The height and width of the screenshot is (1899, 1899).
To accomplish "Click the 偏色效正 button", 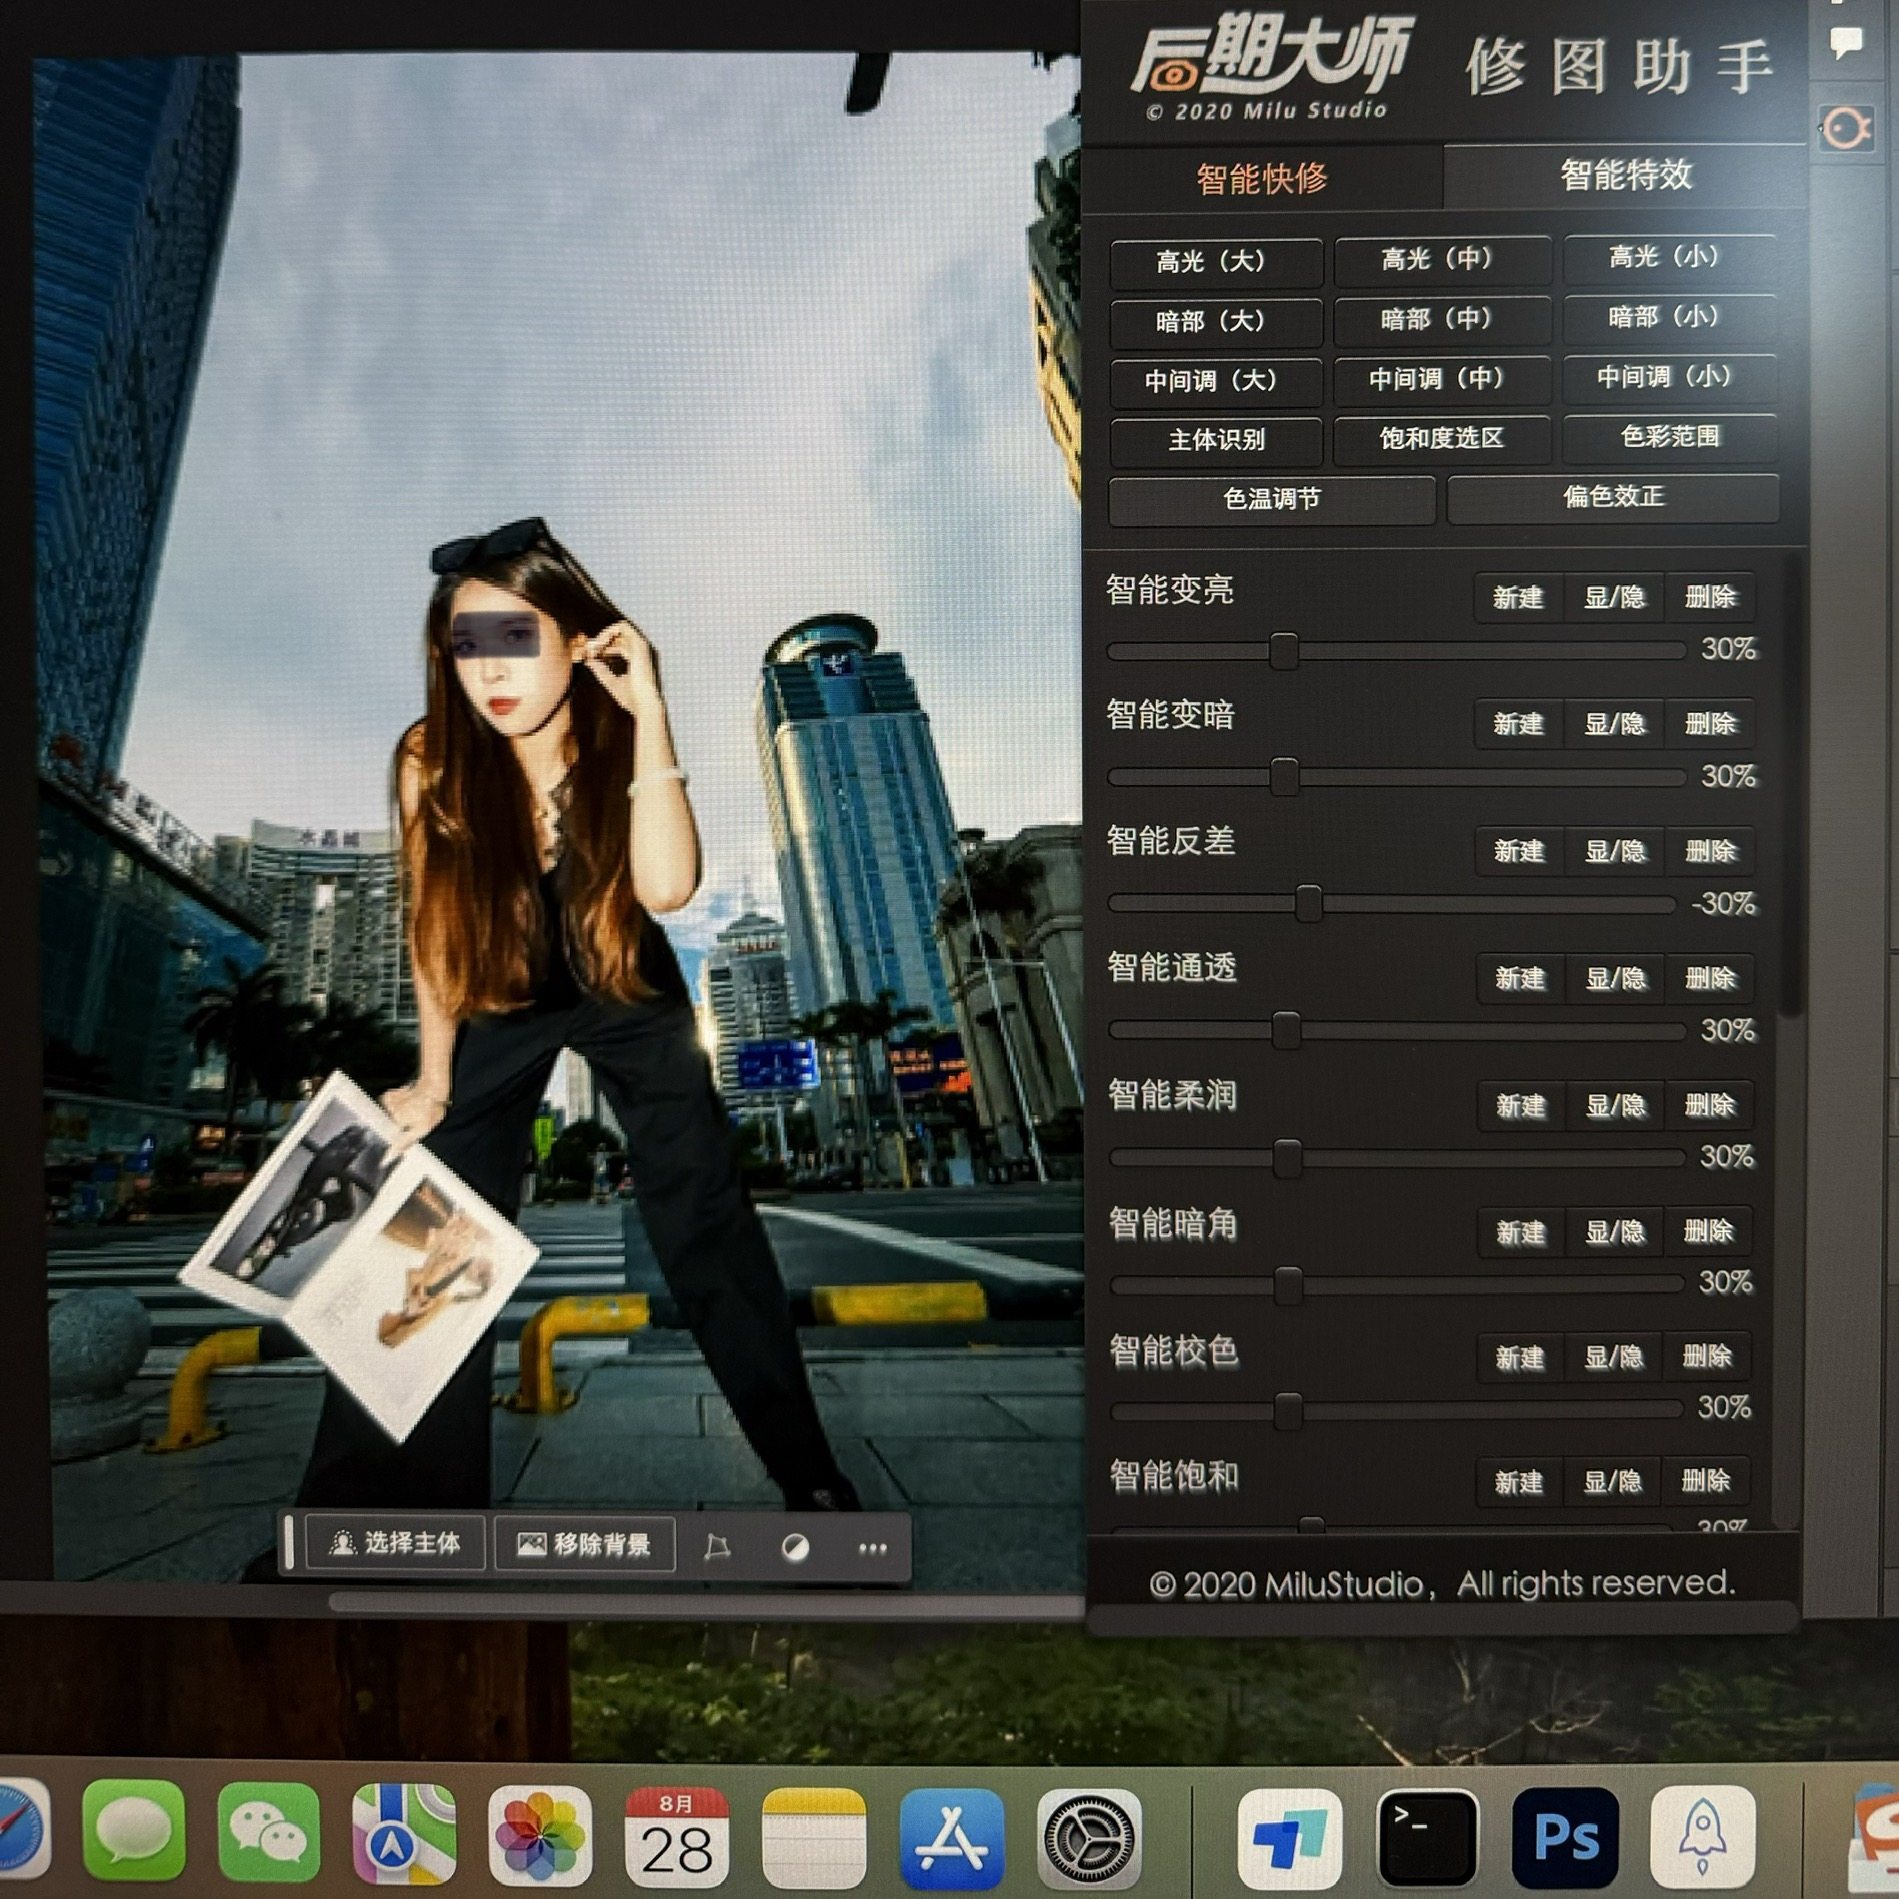I will click(1612, 497).
